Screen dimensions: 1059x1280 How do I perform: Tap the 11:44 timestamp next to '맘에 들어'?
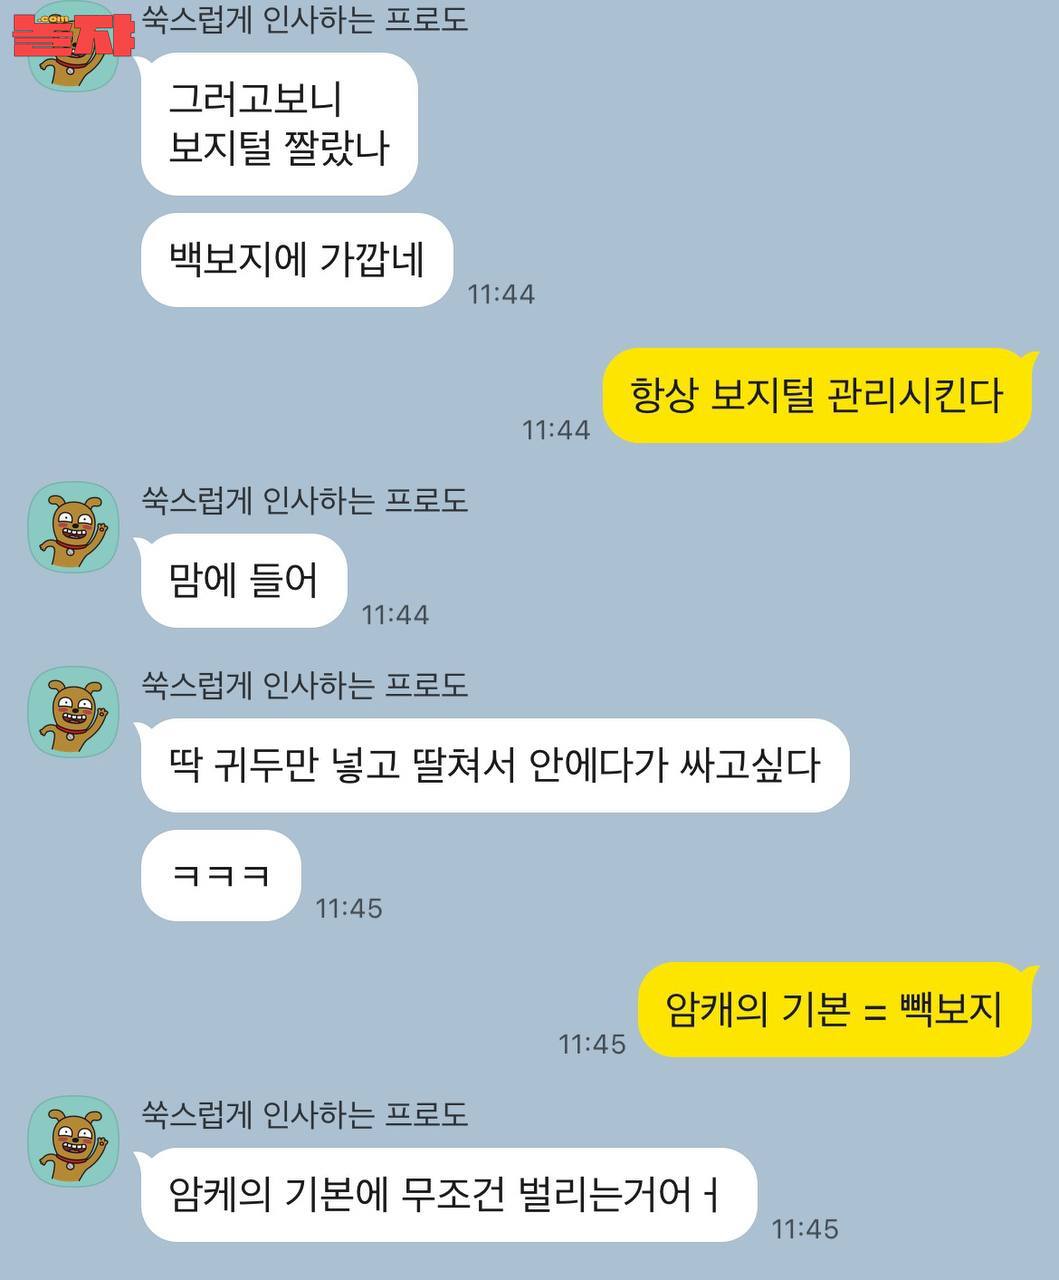coord(395,614)
